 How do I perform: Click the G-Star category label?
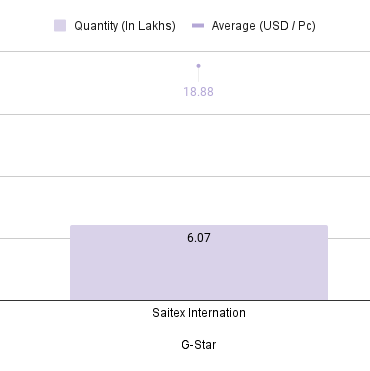199,344
